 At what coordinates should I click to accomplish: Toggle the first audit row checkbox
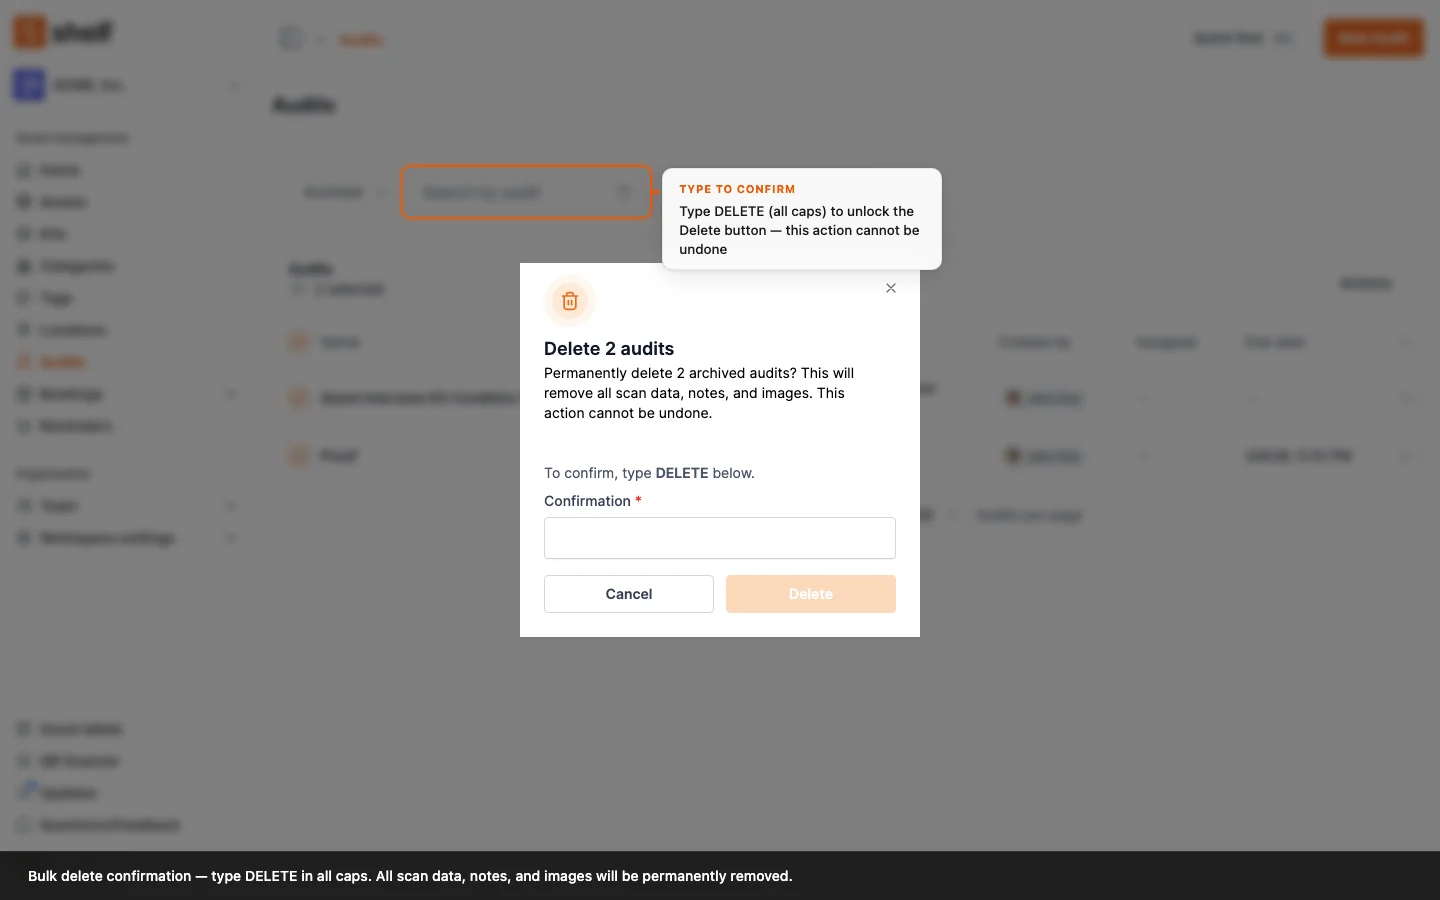[x=298, y=398]
